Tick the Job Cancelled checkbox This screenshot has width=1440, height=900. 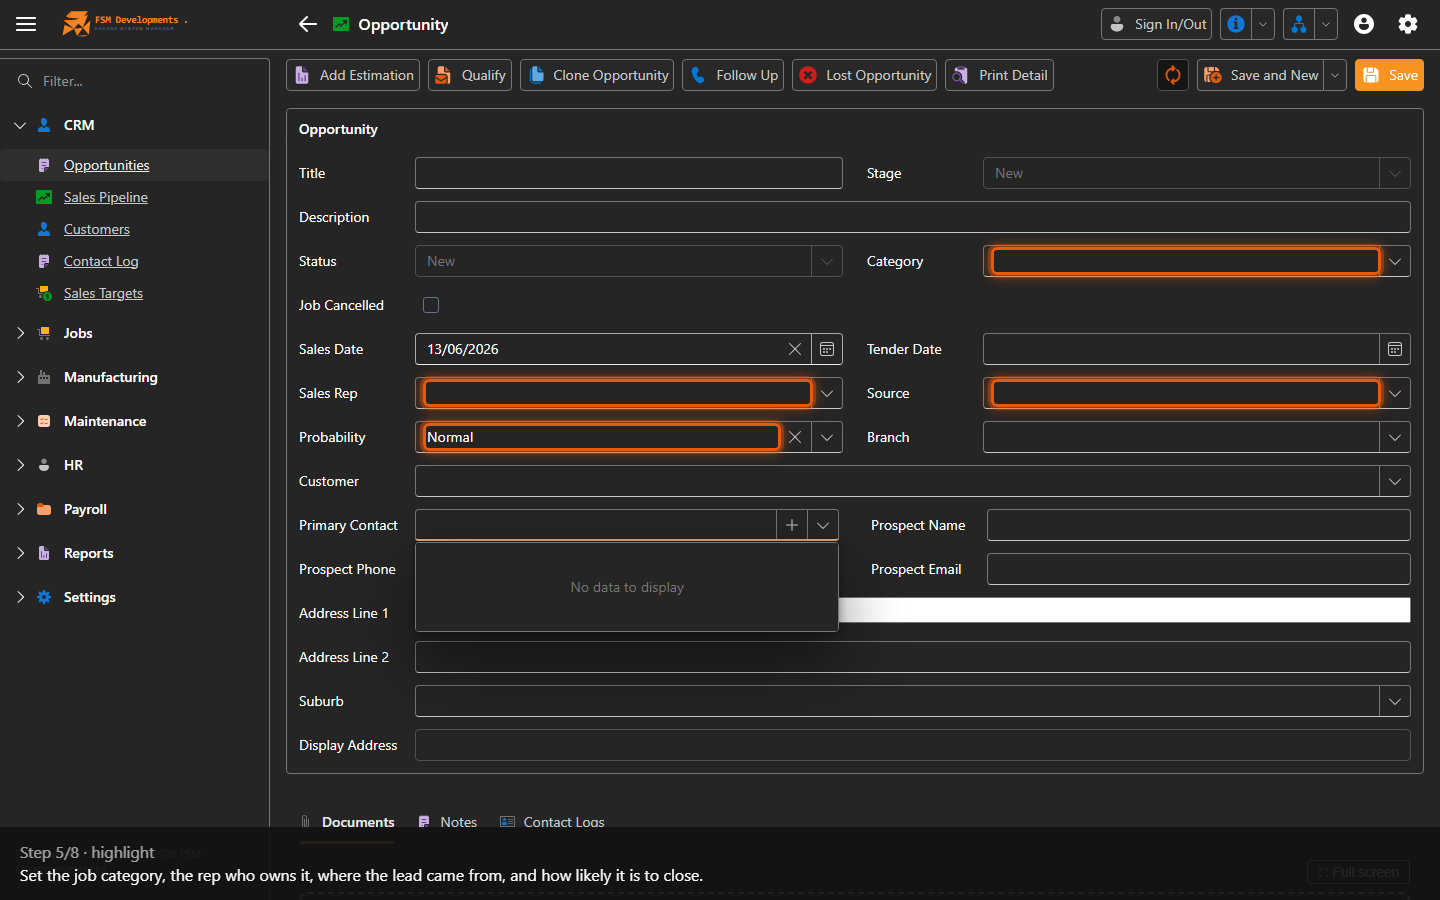431,305
